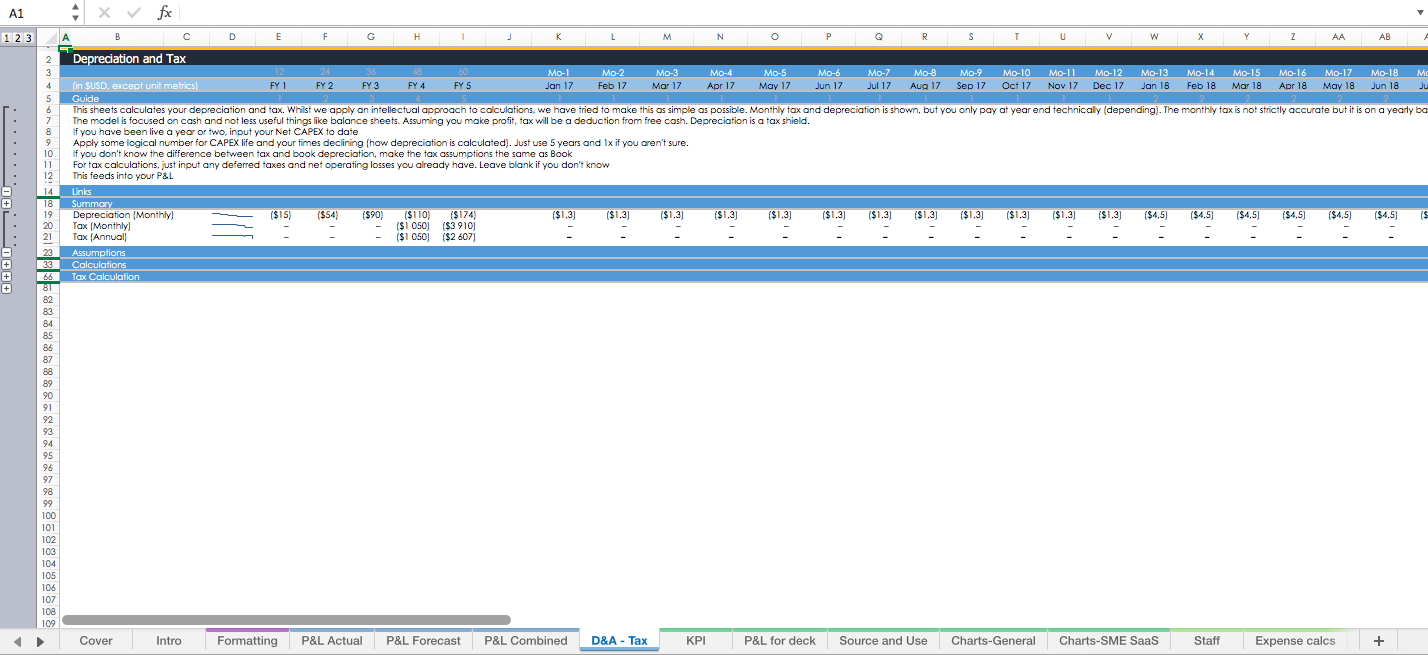Open the Charts-SME SaaS tab
The width and height of the screenshot is (1428, 655).
tap(1108, 641)
